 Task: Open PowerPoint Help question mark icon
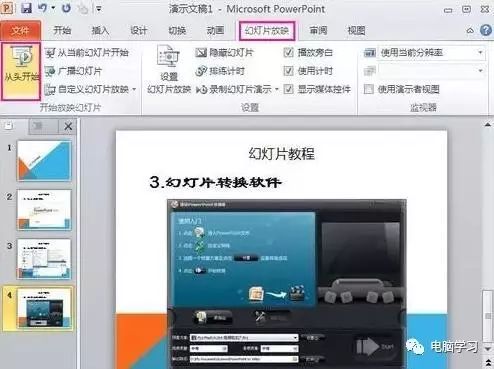[486, 30]
